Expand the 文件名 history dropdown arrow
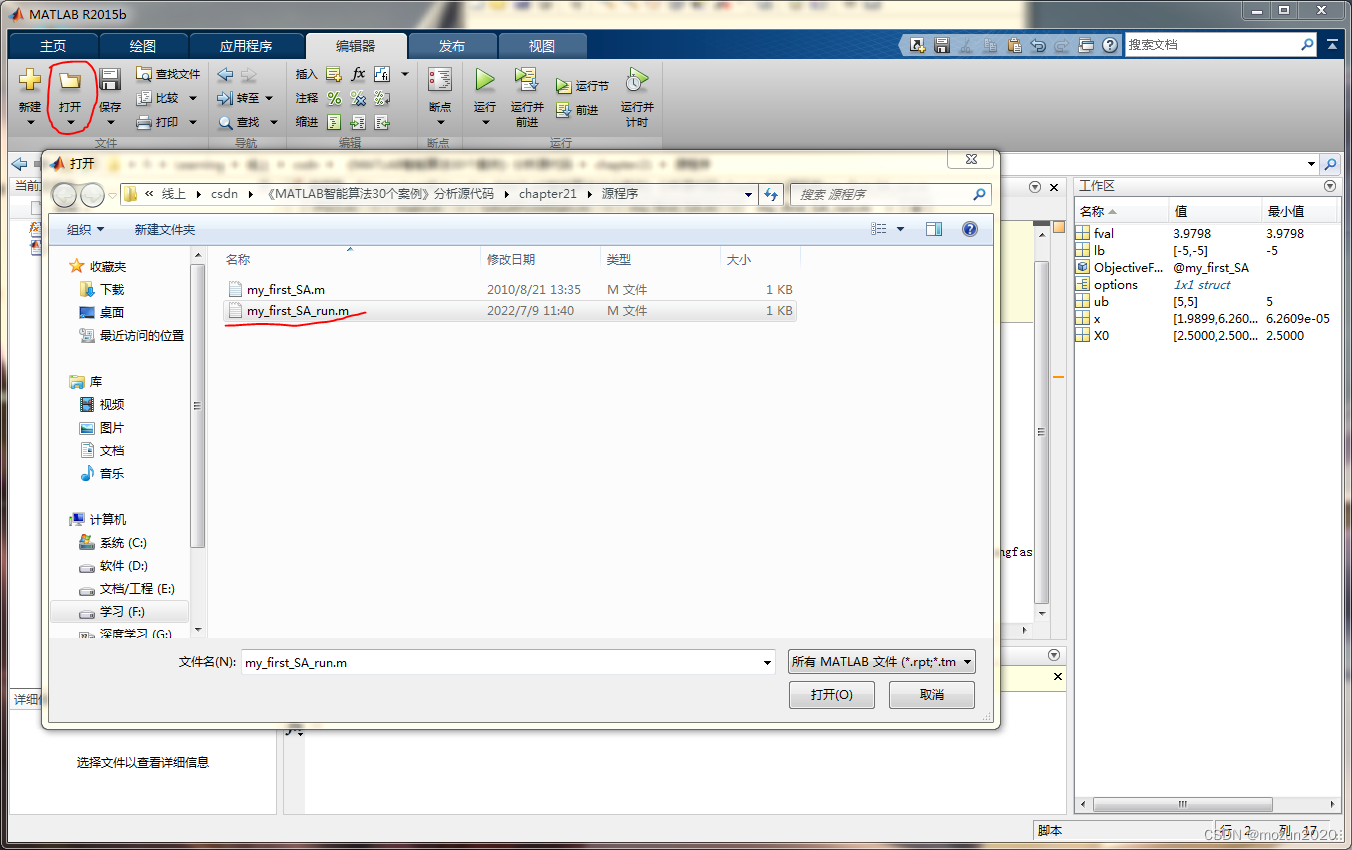Image resolution: width=1352 pixels, height=850 pixels. 767,662
